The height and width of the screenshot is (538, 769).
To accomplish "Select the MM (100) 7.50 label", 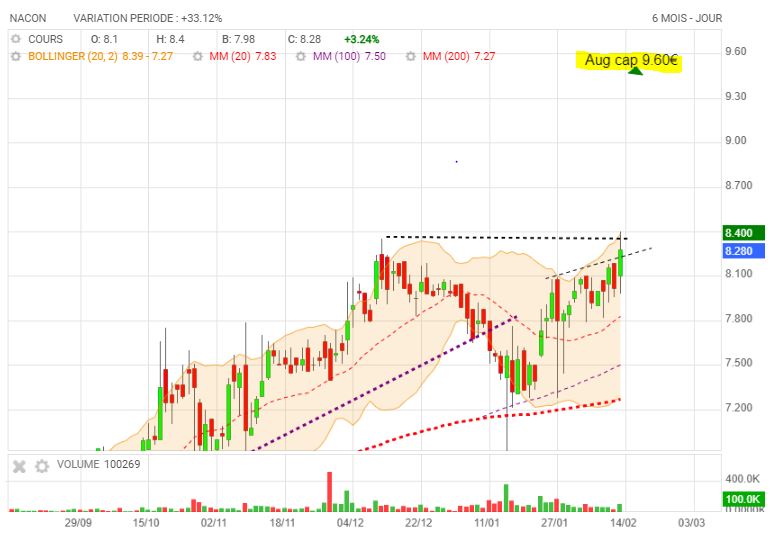I will tap(349, 56).
